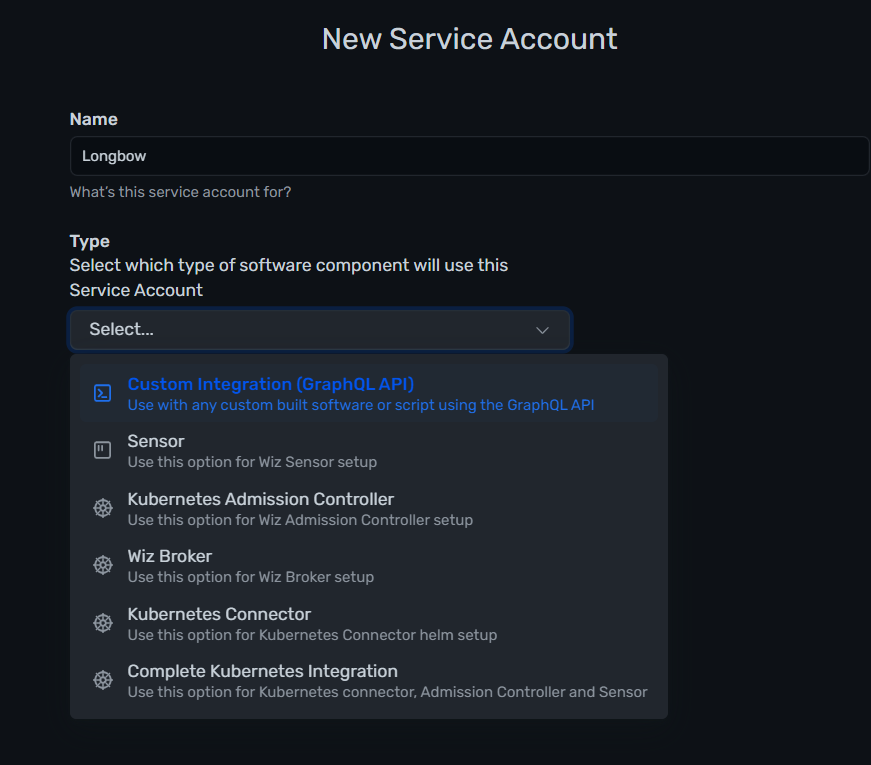Click 'Use this option for Wiz Broker setup' description
This screenshot has height=765, width=871.
tap(251, 577)
